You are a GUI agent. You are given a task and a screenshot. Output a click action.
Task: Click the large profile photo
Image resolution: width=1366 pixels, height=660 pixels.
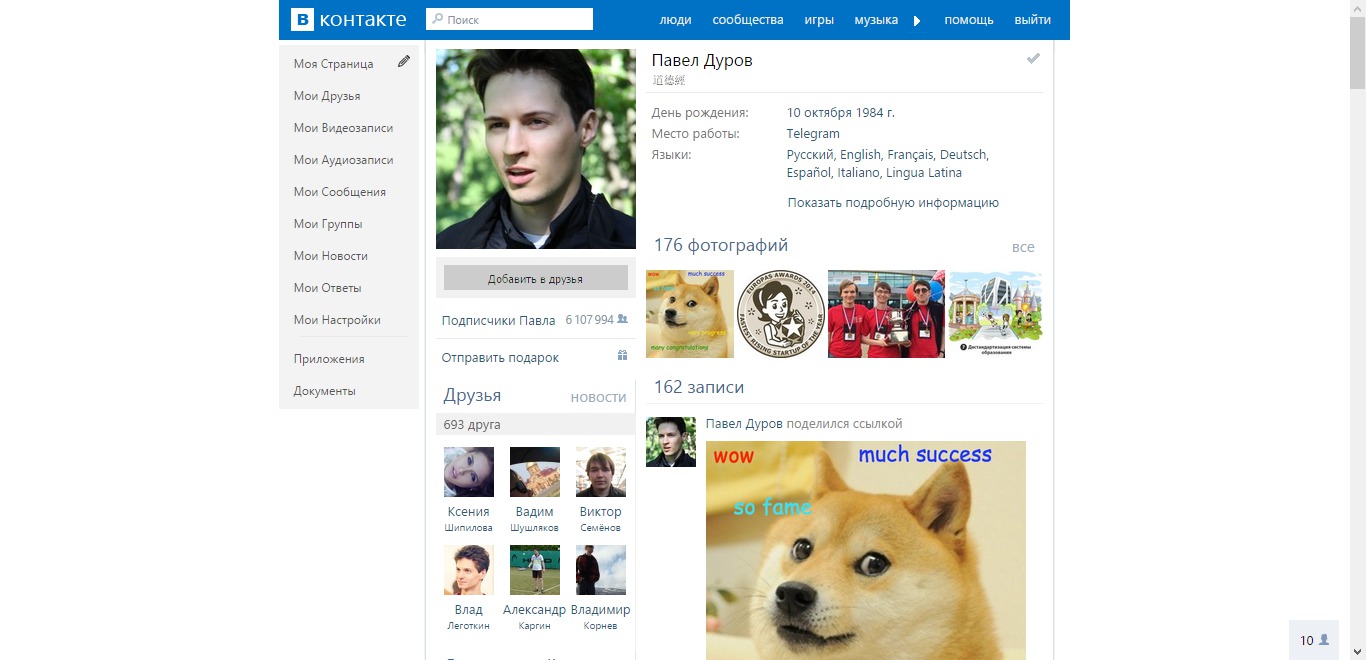point(536,149)
